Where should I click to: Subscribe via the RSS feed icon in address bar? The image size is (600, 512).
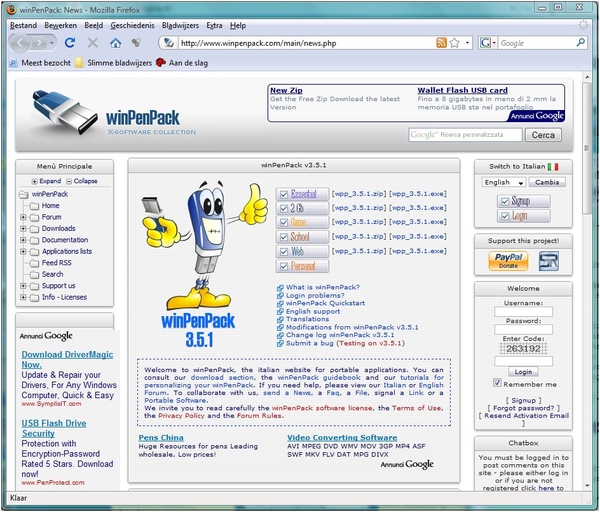tap(441, 43)
